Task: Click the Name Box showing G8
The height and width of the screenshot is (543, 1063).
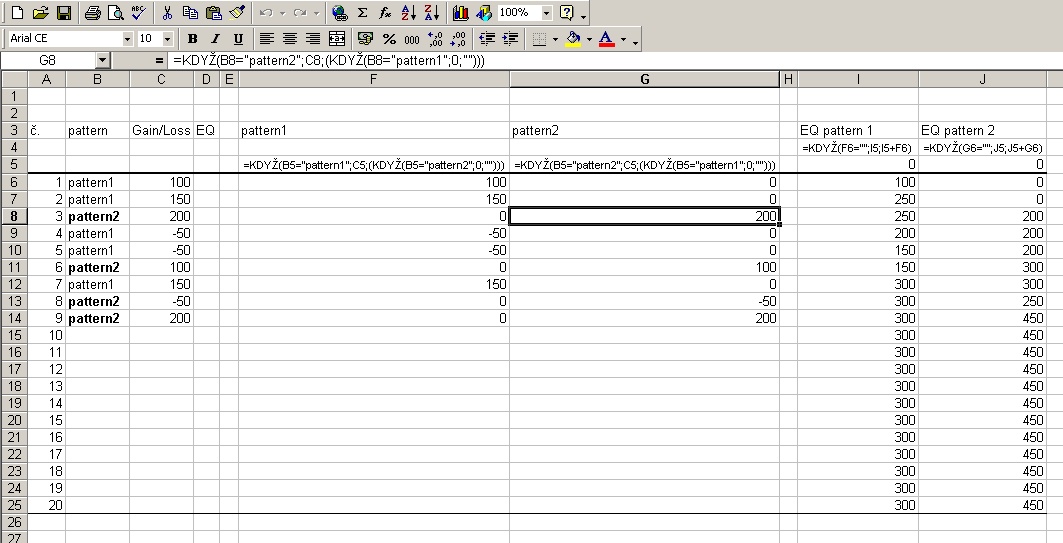Action: [x=47, y=60]
